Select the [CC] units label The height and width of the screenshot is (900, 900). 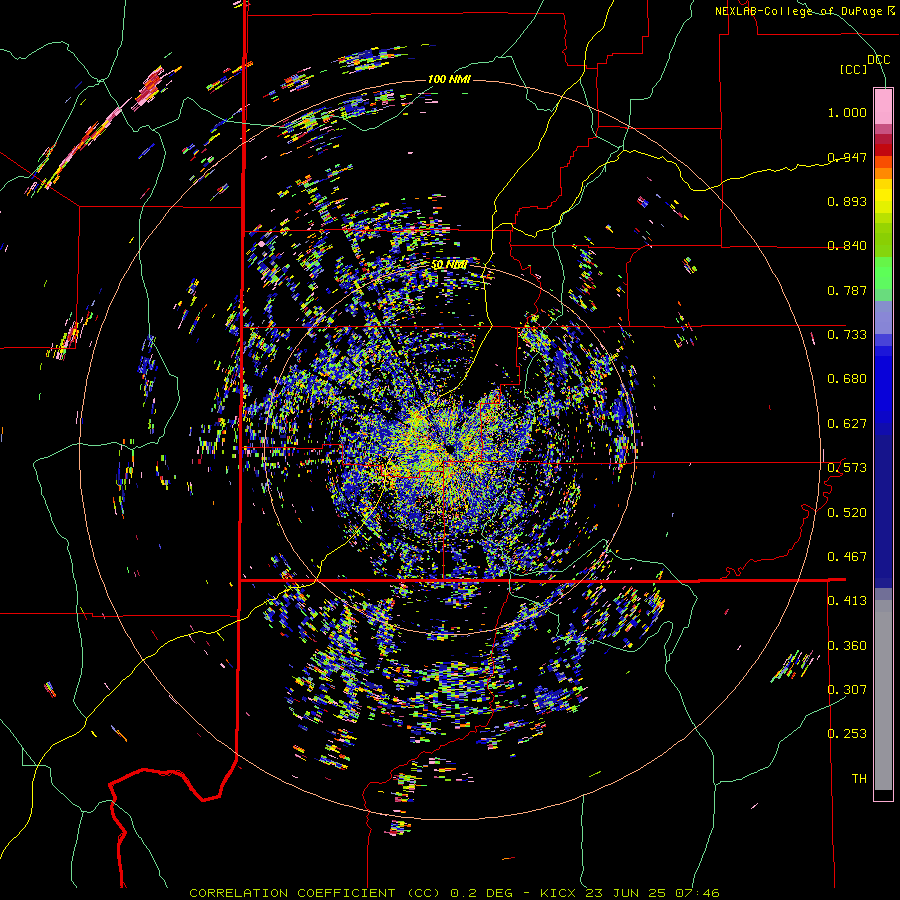click(854, 69)
